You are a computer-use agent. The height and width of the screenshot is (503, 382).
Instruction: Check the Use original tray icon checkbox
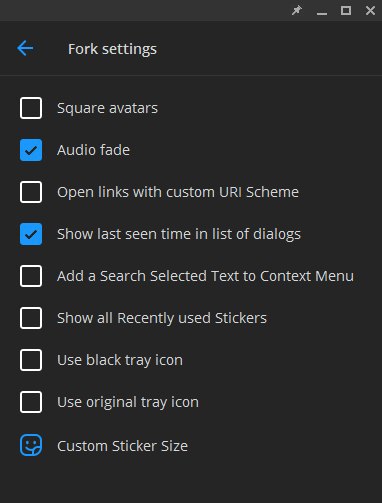[x=31, y=402]
